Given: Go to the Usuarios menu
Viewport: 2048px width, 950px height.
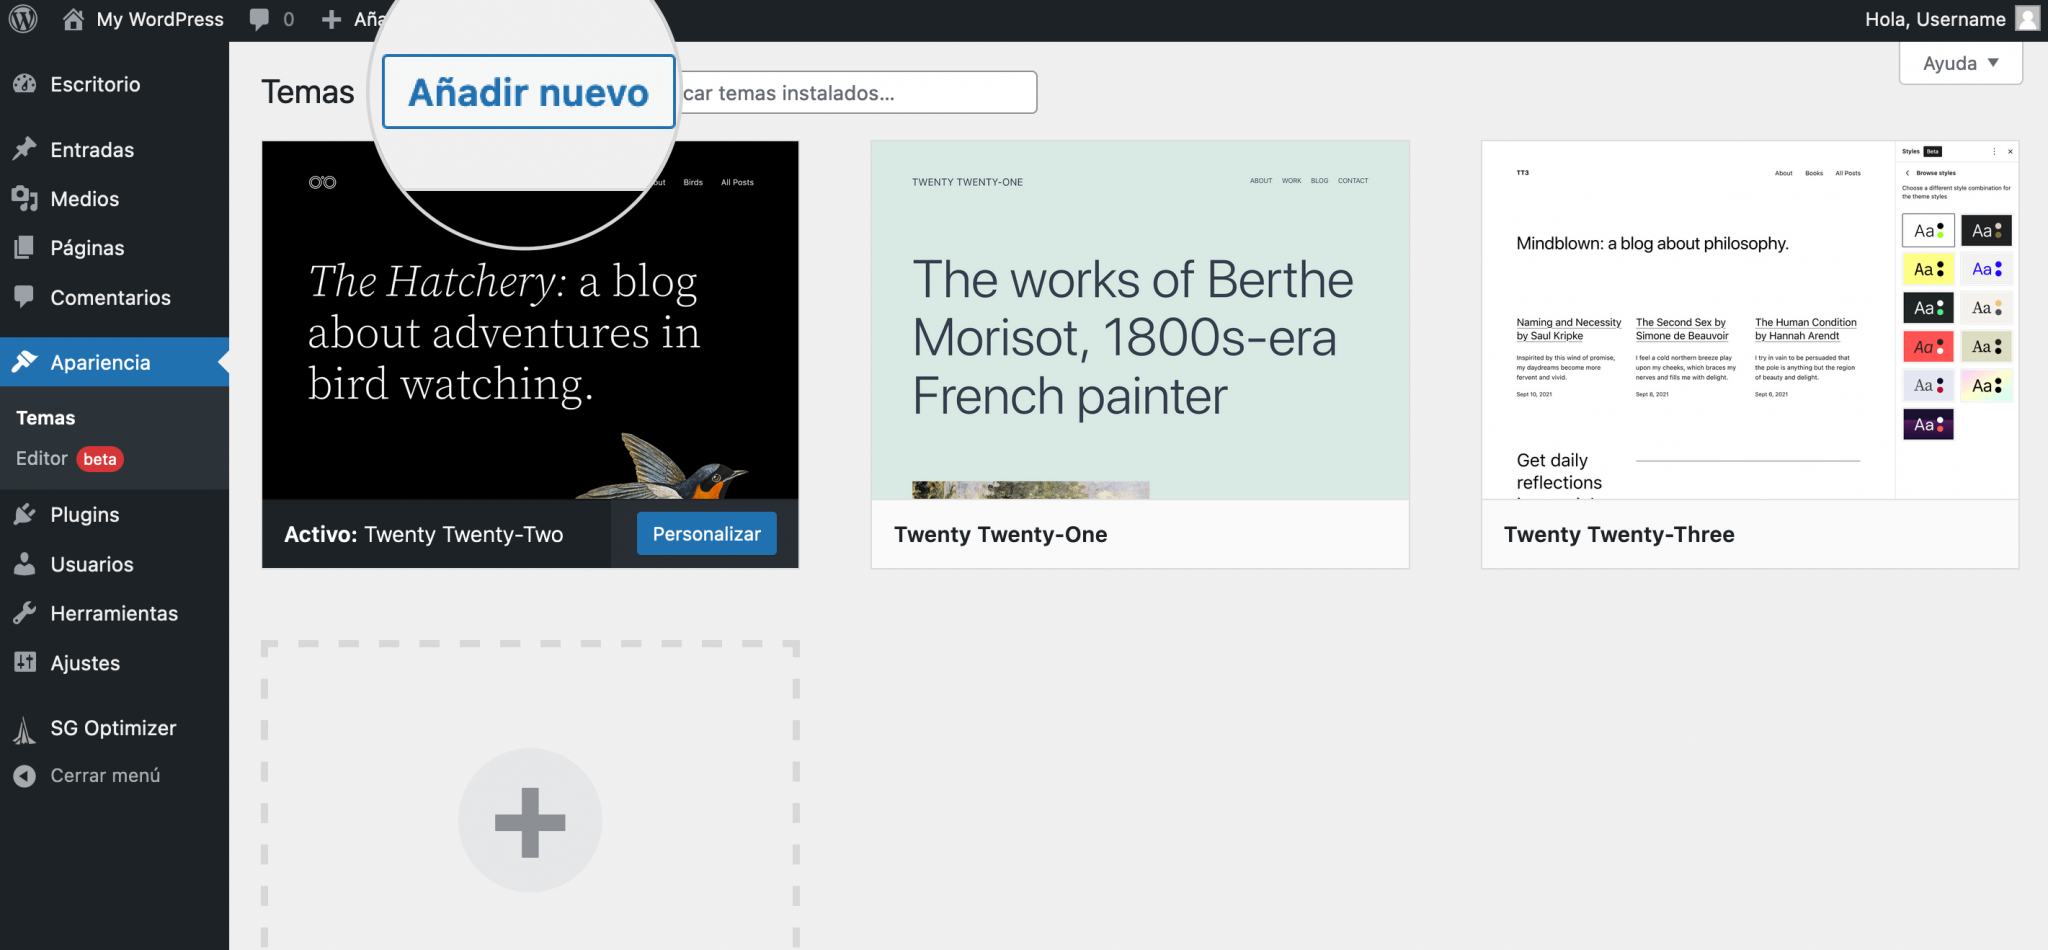Looking at the screenshot, I should (92, 564).
